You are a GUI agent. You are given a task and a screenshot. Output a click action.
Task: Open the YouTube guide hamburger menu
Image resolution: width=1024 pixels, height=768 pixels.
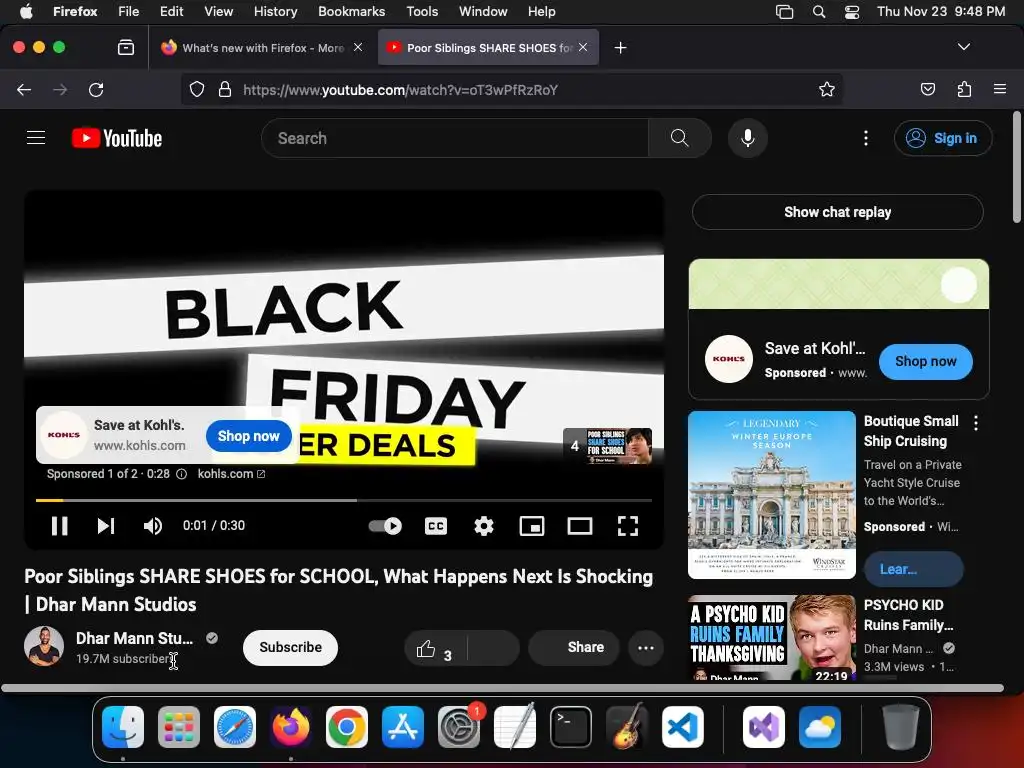click(x=36, y=138)
